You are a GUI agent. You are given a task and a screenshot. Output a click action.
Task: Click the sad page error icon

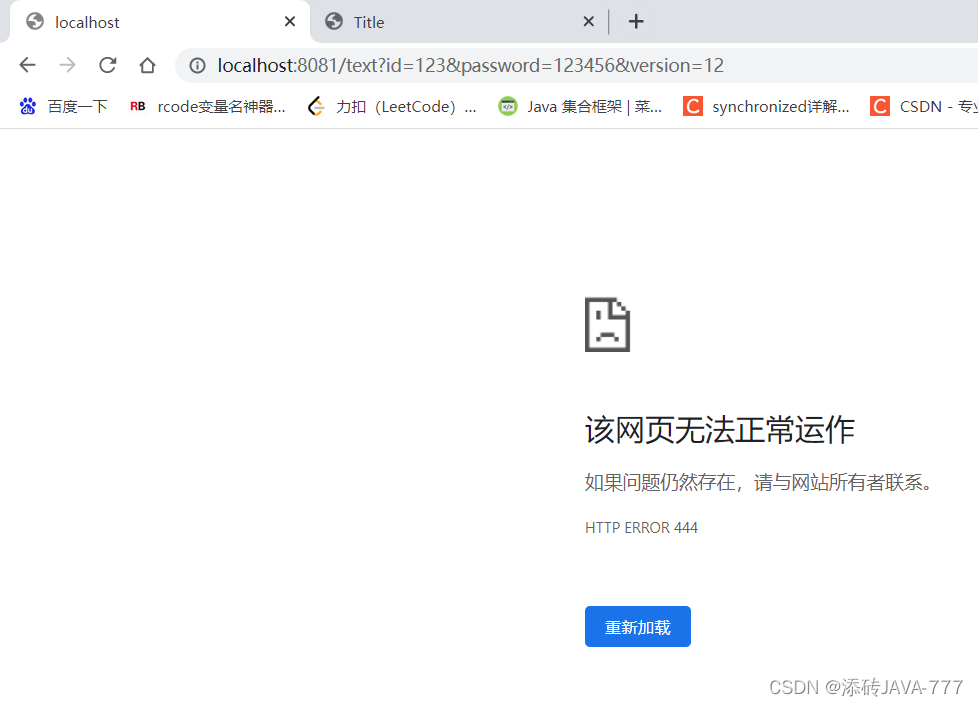(x=607, y=325)
